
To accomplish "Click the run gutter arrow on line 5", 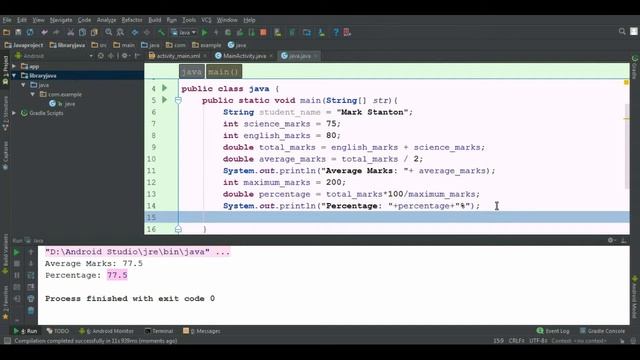I will click(x=164, y=100).
